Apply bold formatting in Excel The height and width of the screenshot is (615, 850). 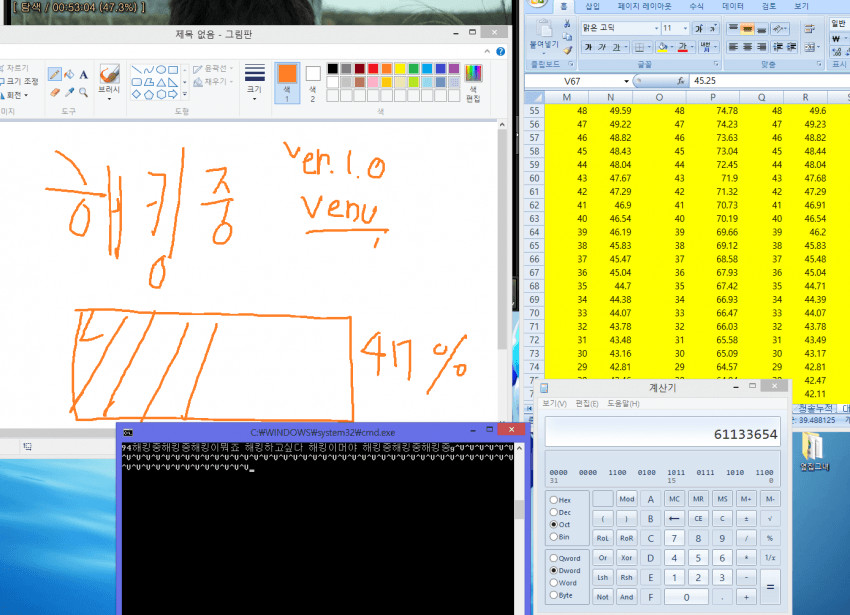tap(588, 48)
